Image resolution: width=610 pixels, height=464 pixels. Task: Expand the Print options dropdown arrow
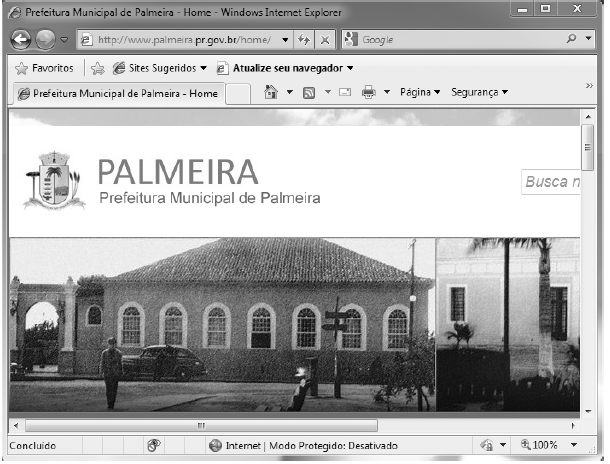point(387,92)
